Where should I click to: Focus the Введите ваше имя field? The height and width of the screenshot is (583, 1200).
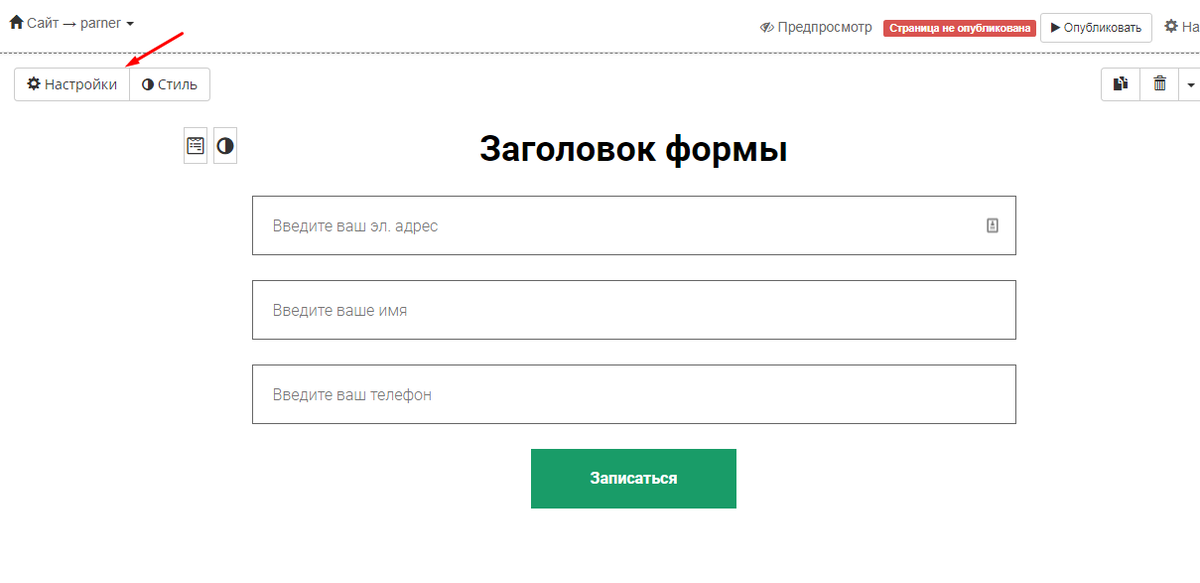point(634,310)
